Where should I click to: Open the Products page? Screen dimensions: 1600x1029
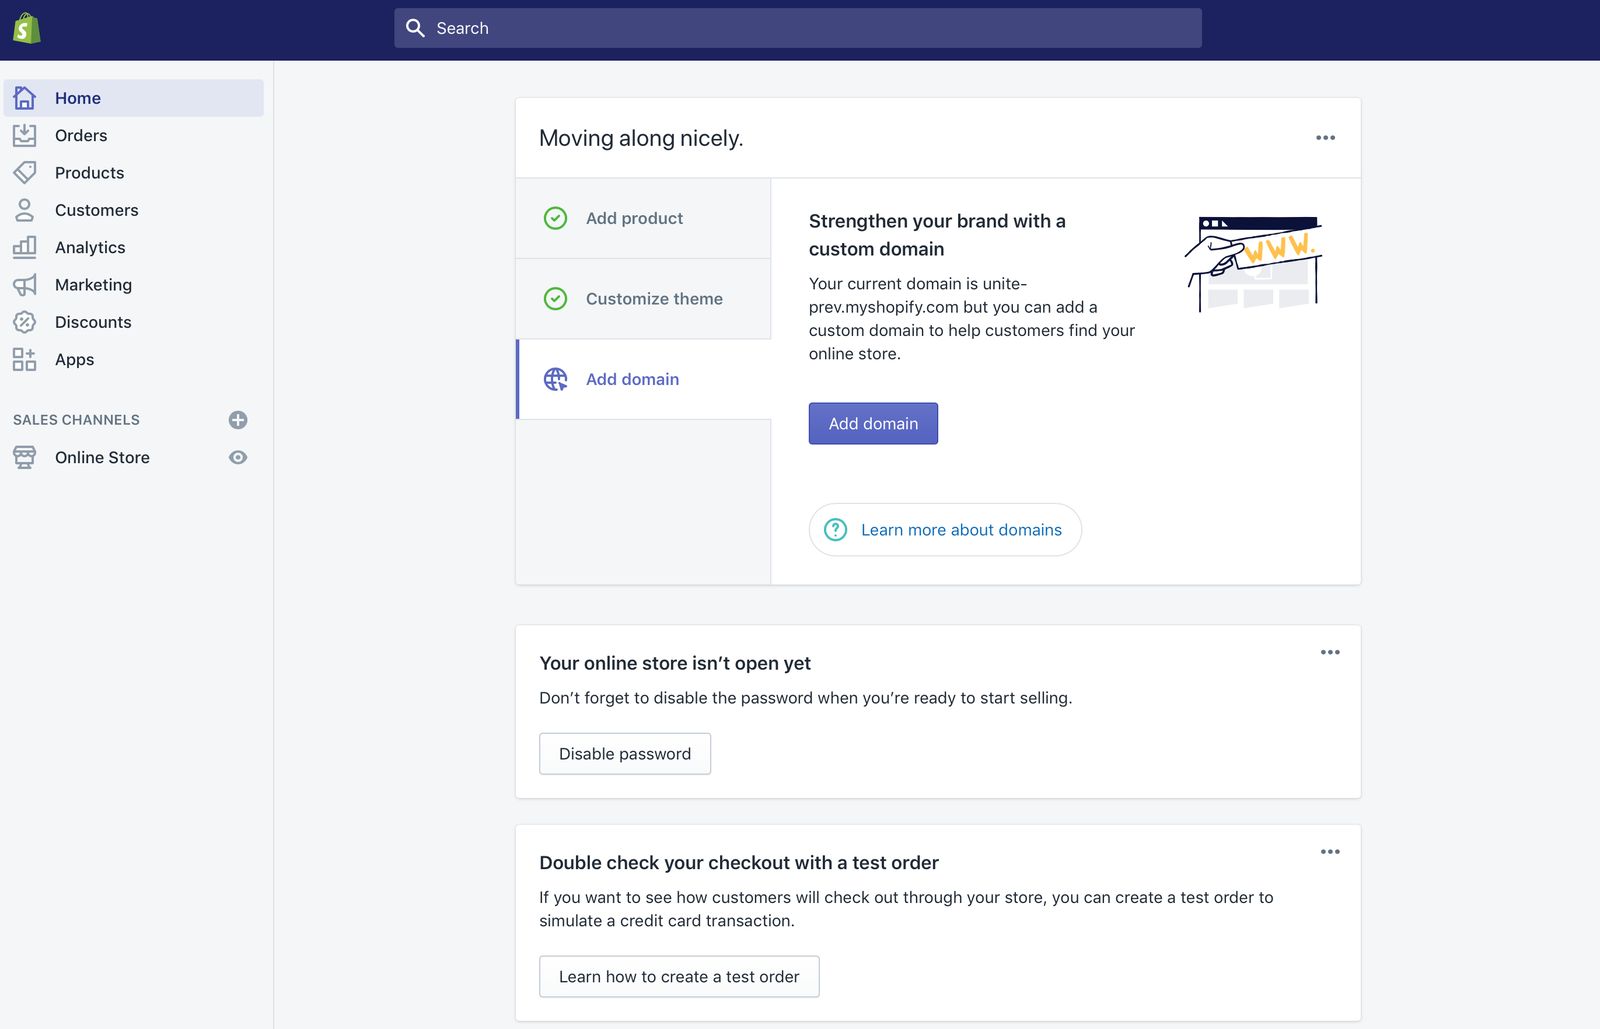134,172
